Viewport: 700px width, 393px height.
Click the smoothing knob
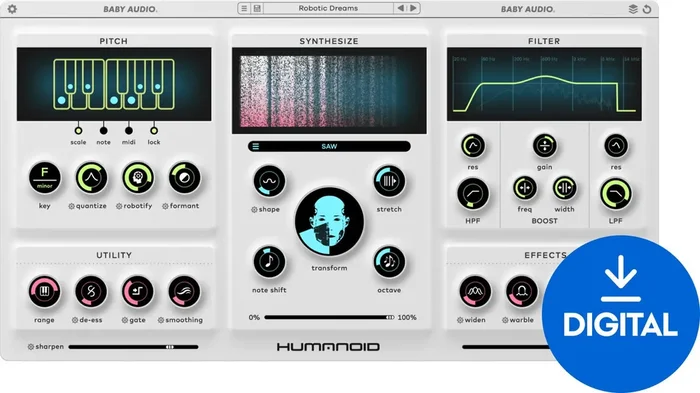pyautogui.click(x=184, y=292)
